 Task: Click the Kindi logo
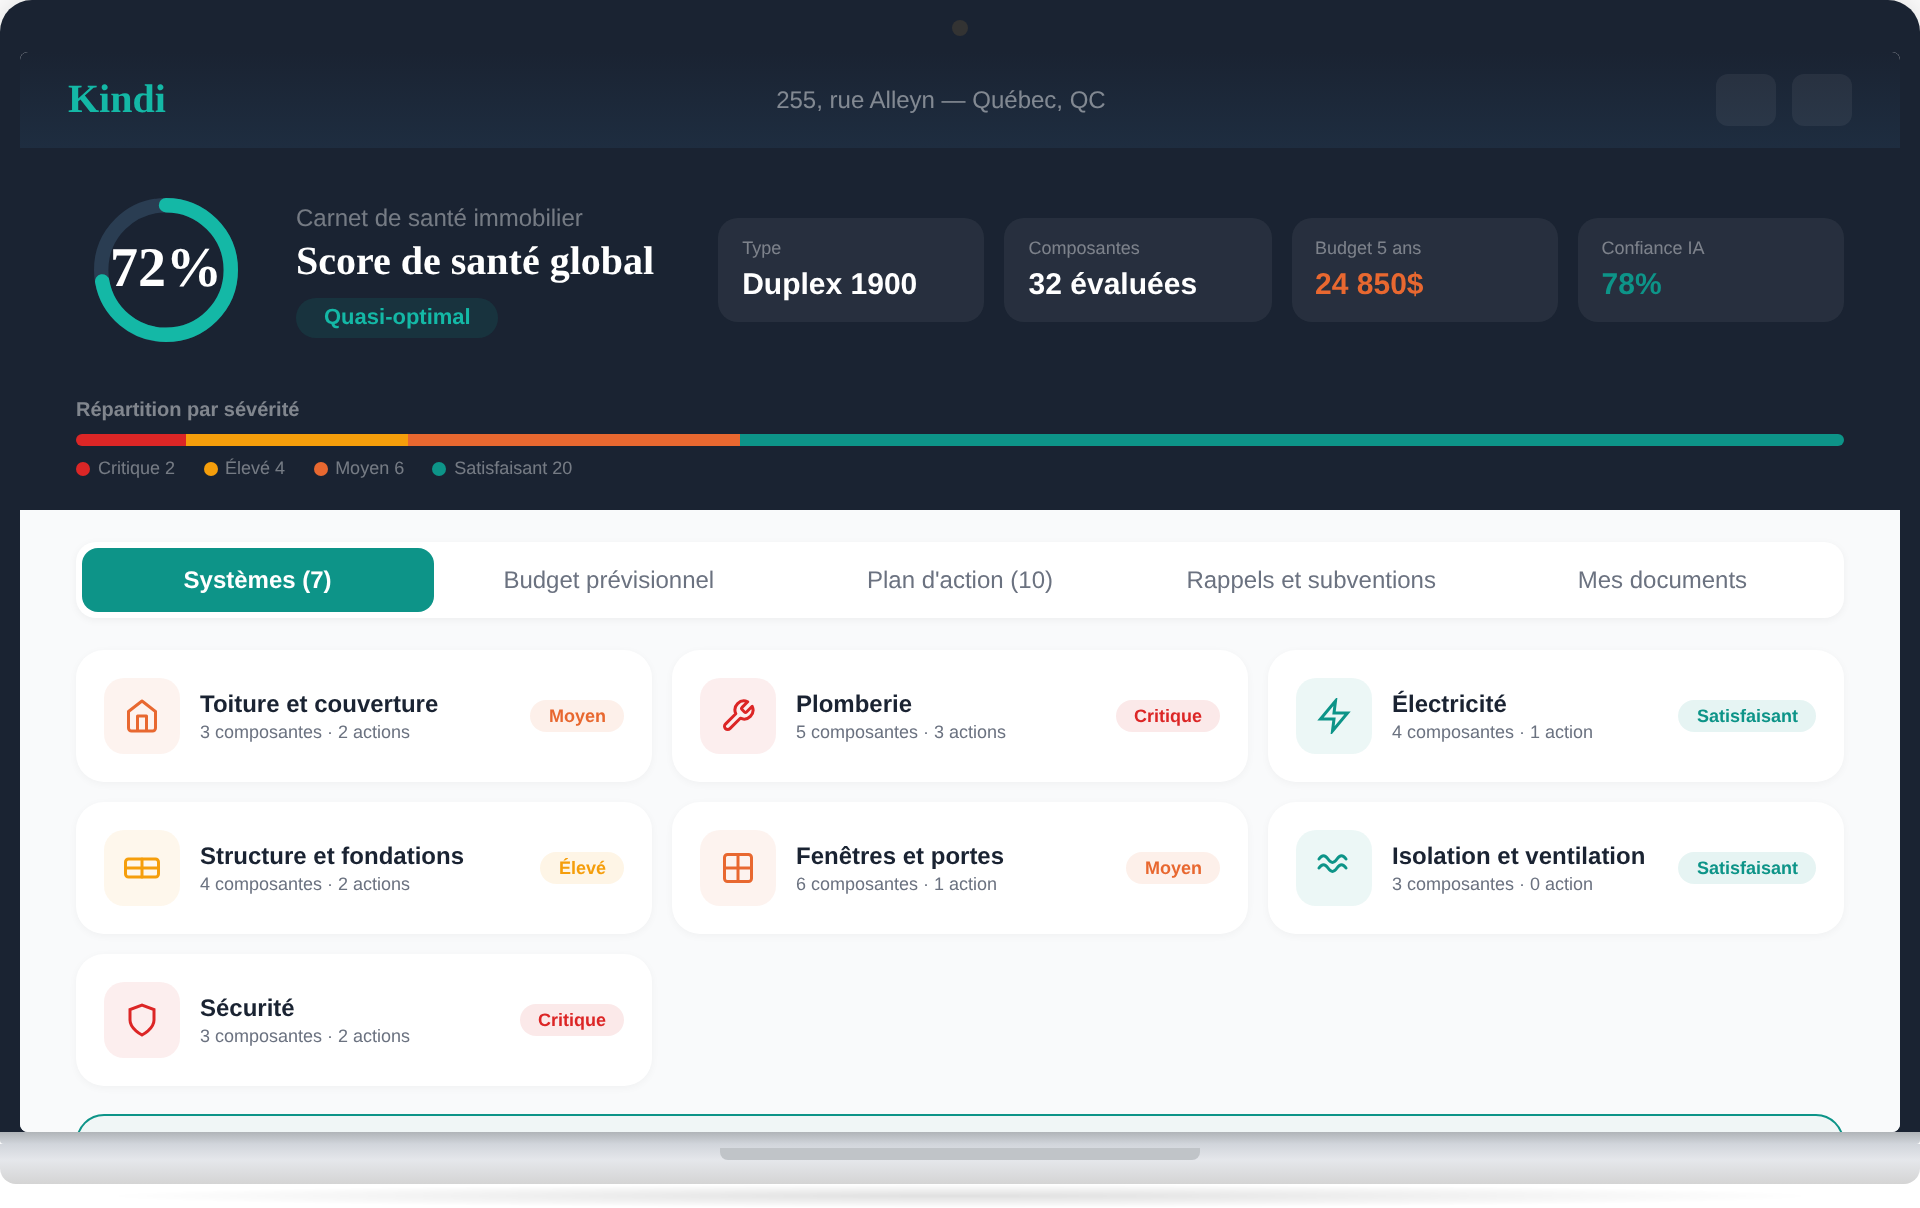coord(116,99)
